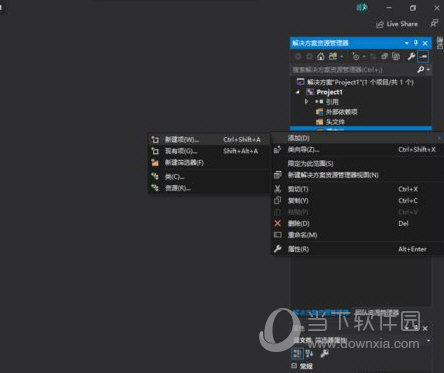The width and height of the screenshot is (444, 373).
Task: Open the Properties object selector dropdown
Action: click(x=428, y=341)
